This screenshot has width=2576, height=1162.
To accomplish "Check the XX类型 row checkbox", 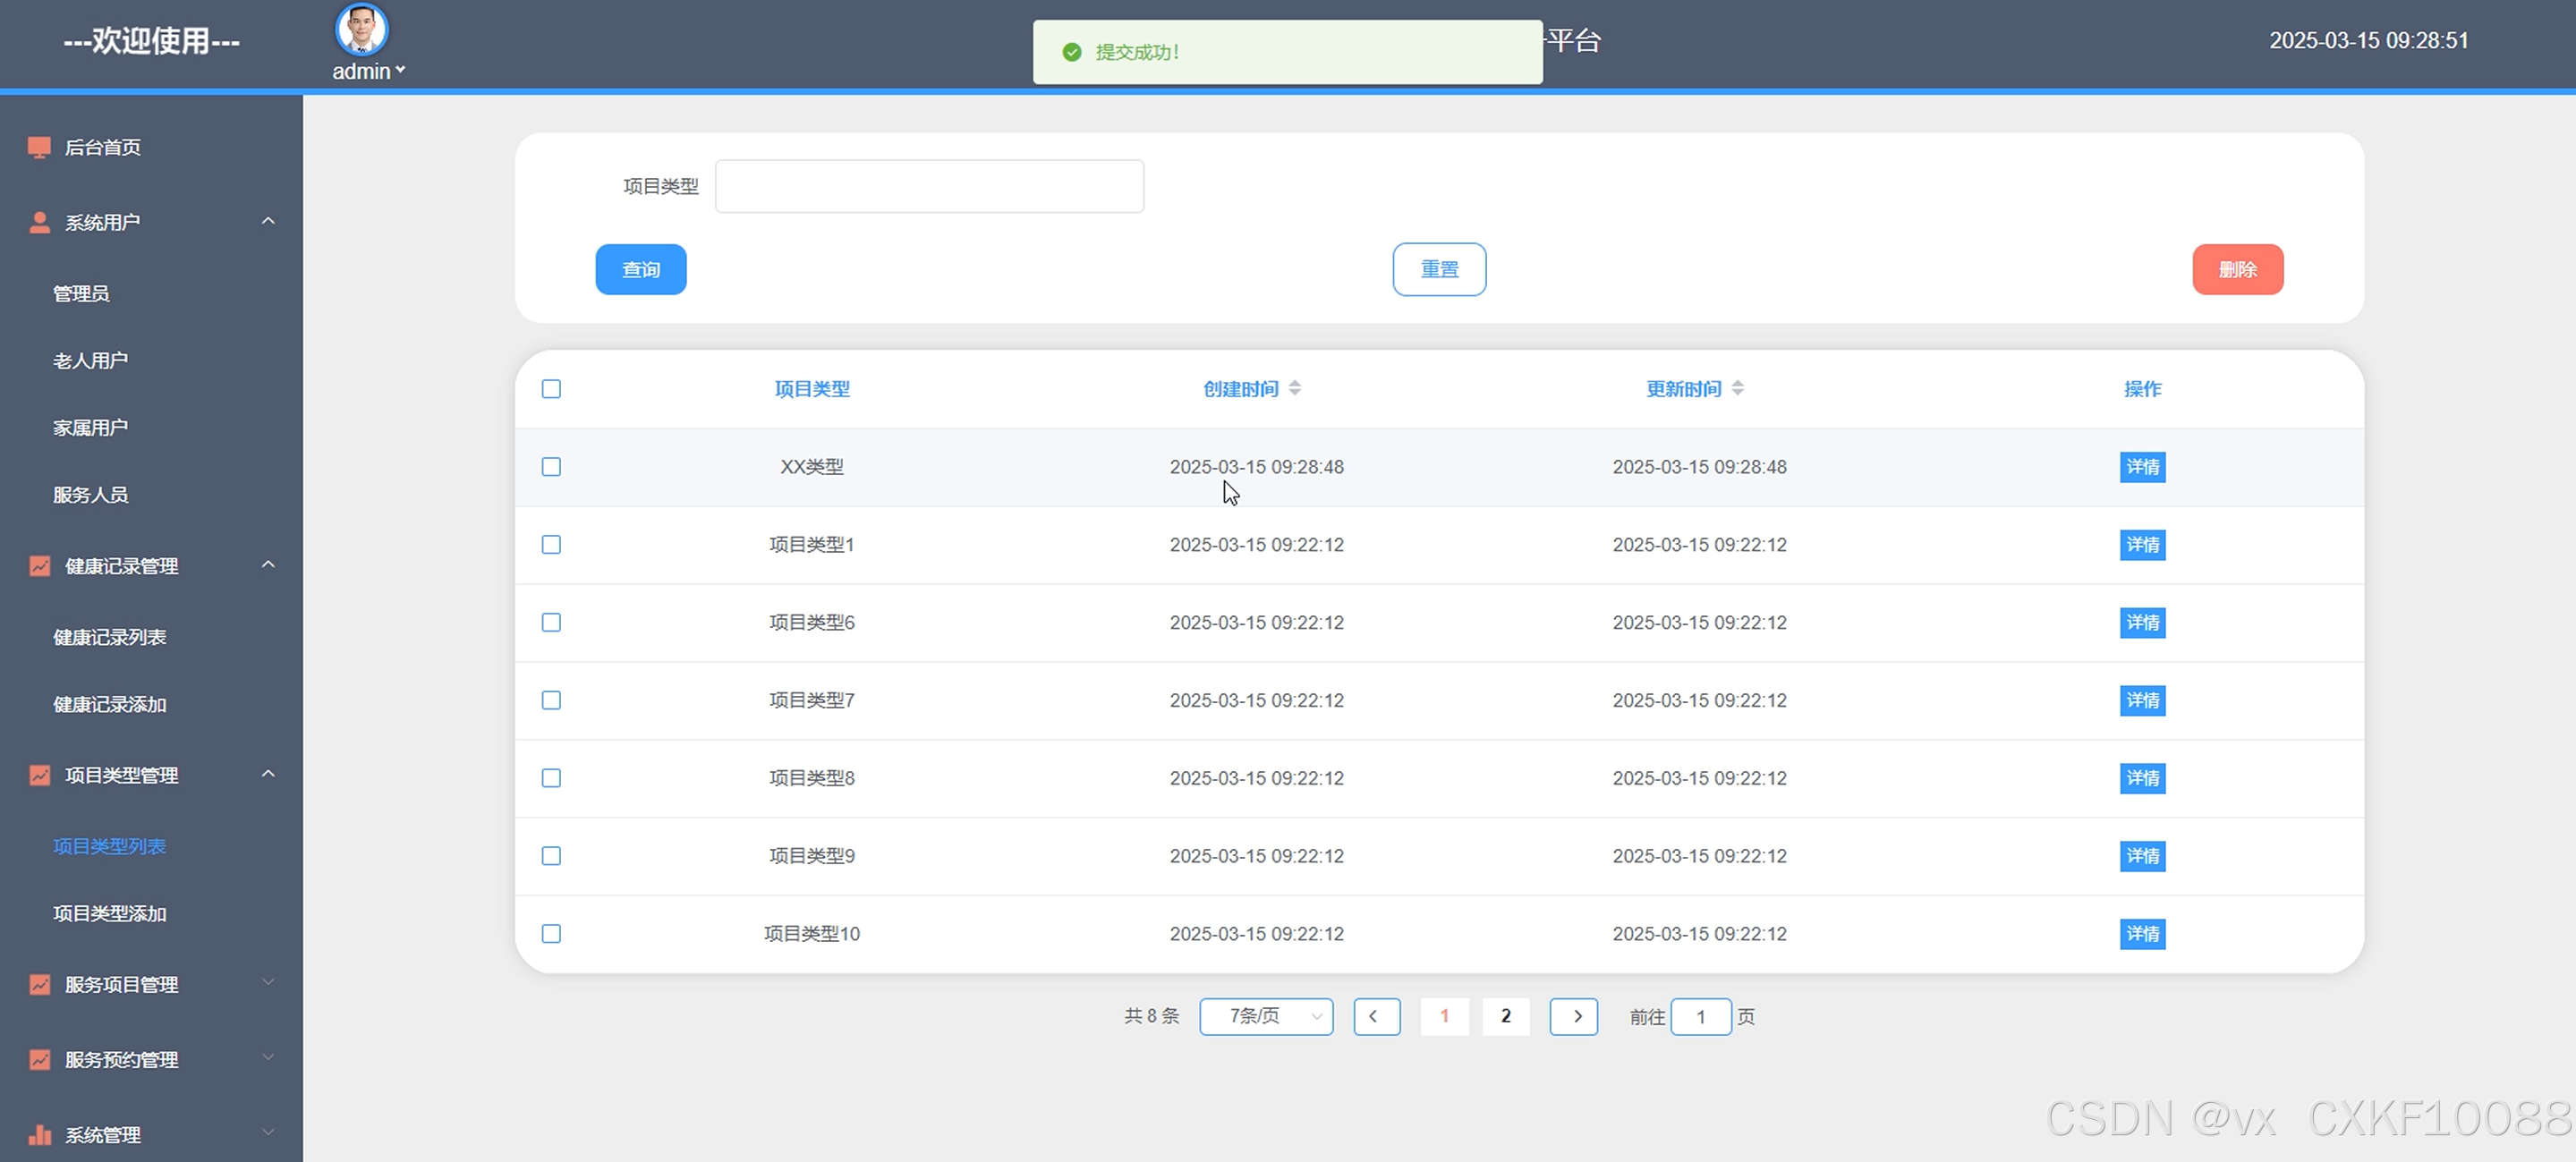I will coord(551,467).
